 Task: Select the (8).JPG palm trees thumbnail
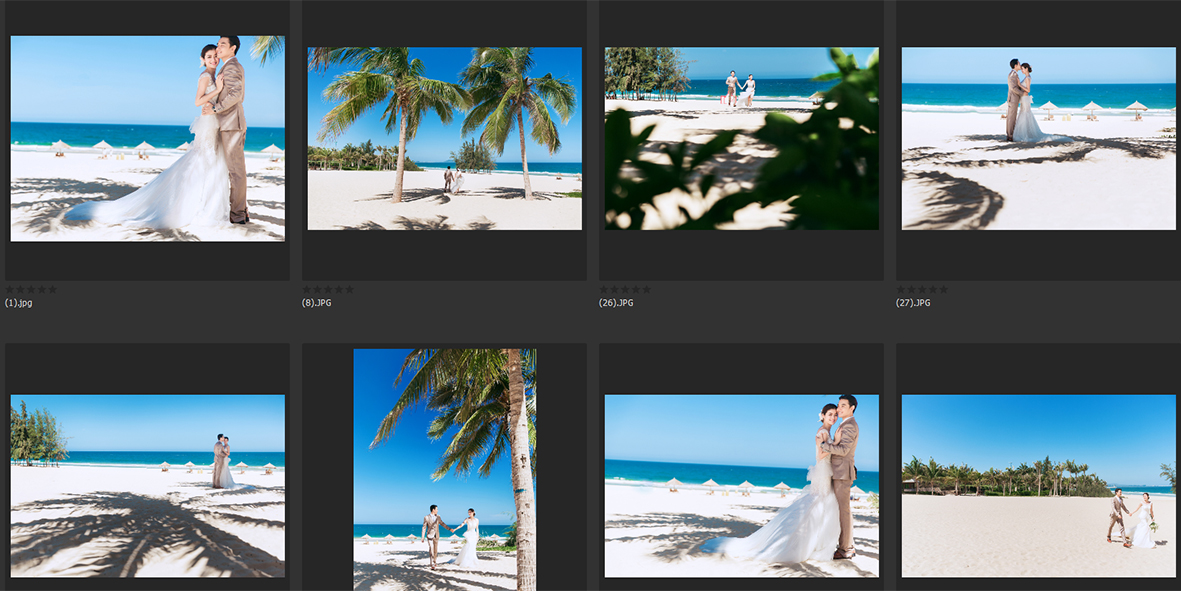click(444, 139)
